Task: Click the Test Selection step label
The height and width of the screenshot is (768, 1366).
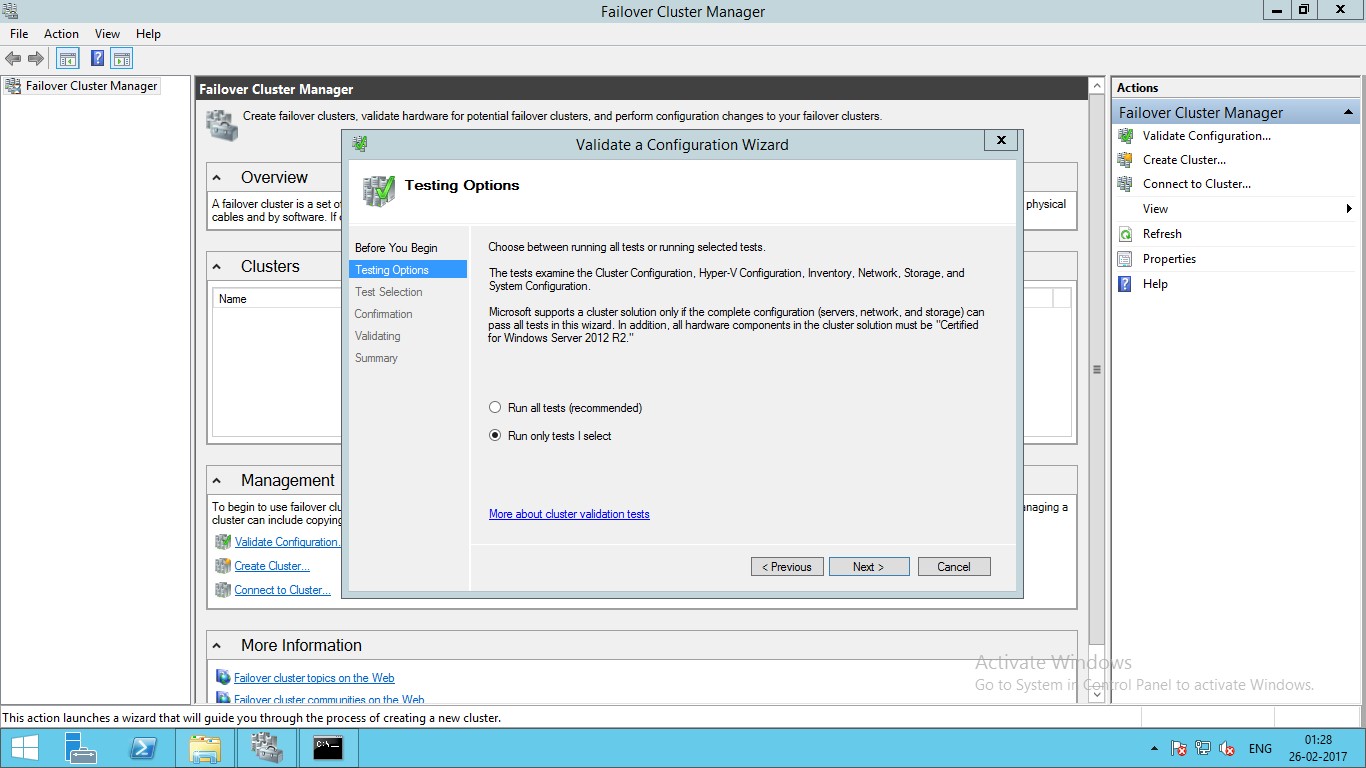Action: [389, 292]
